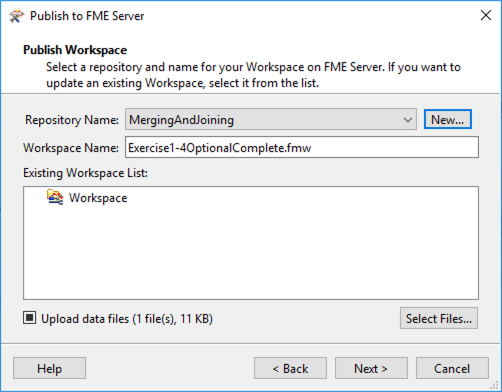This screenshot has width=502, height=392.
Task: Click the FME Workbench icon in title bar
Action: (16, 16)
